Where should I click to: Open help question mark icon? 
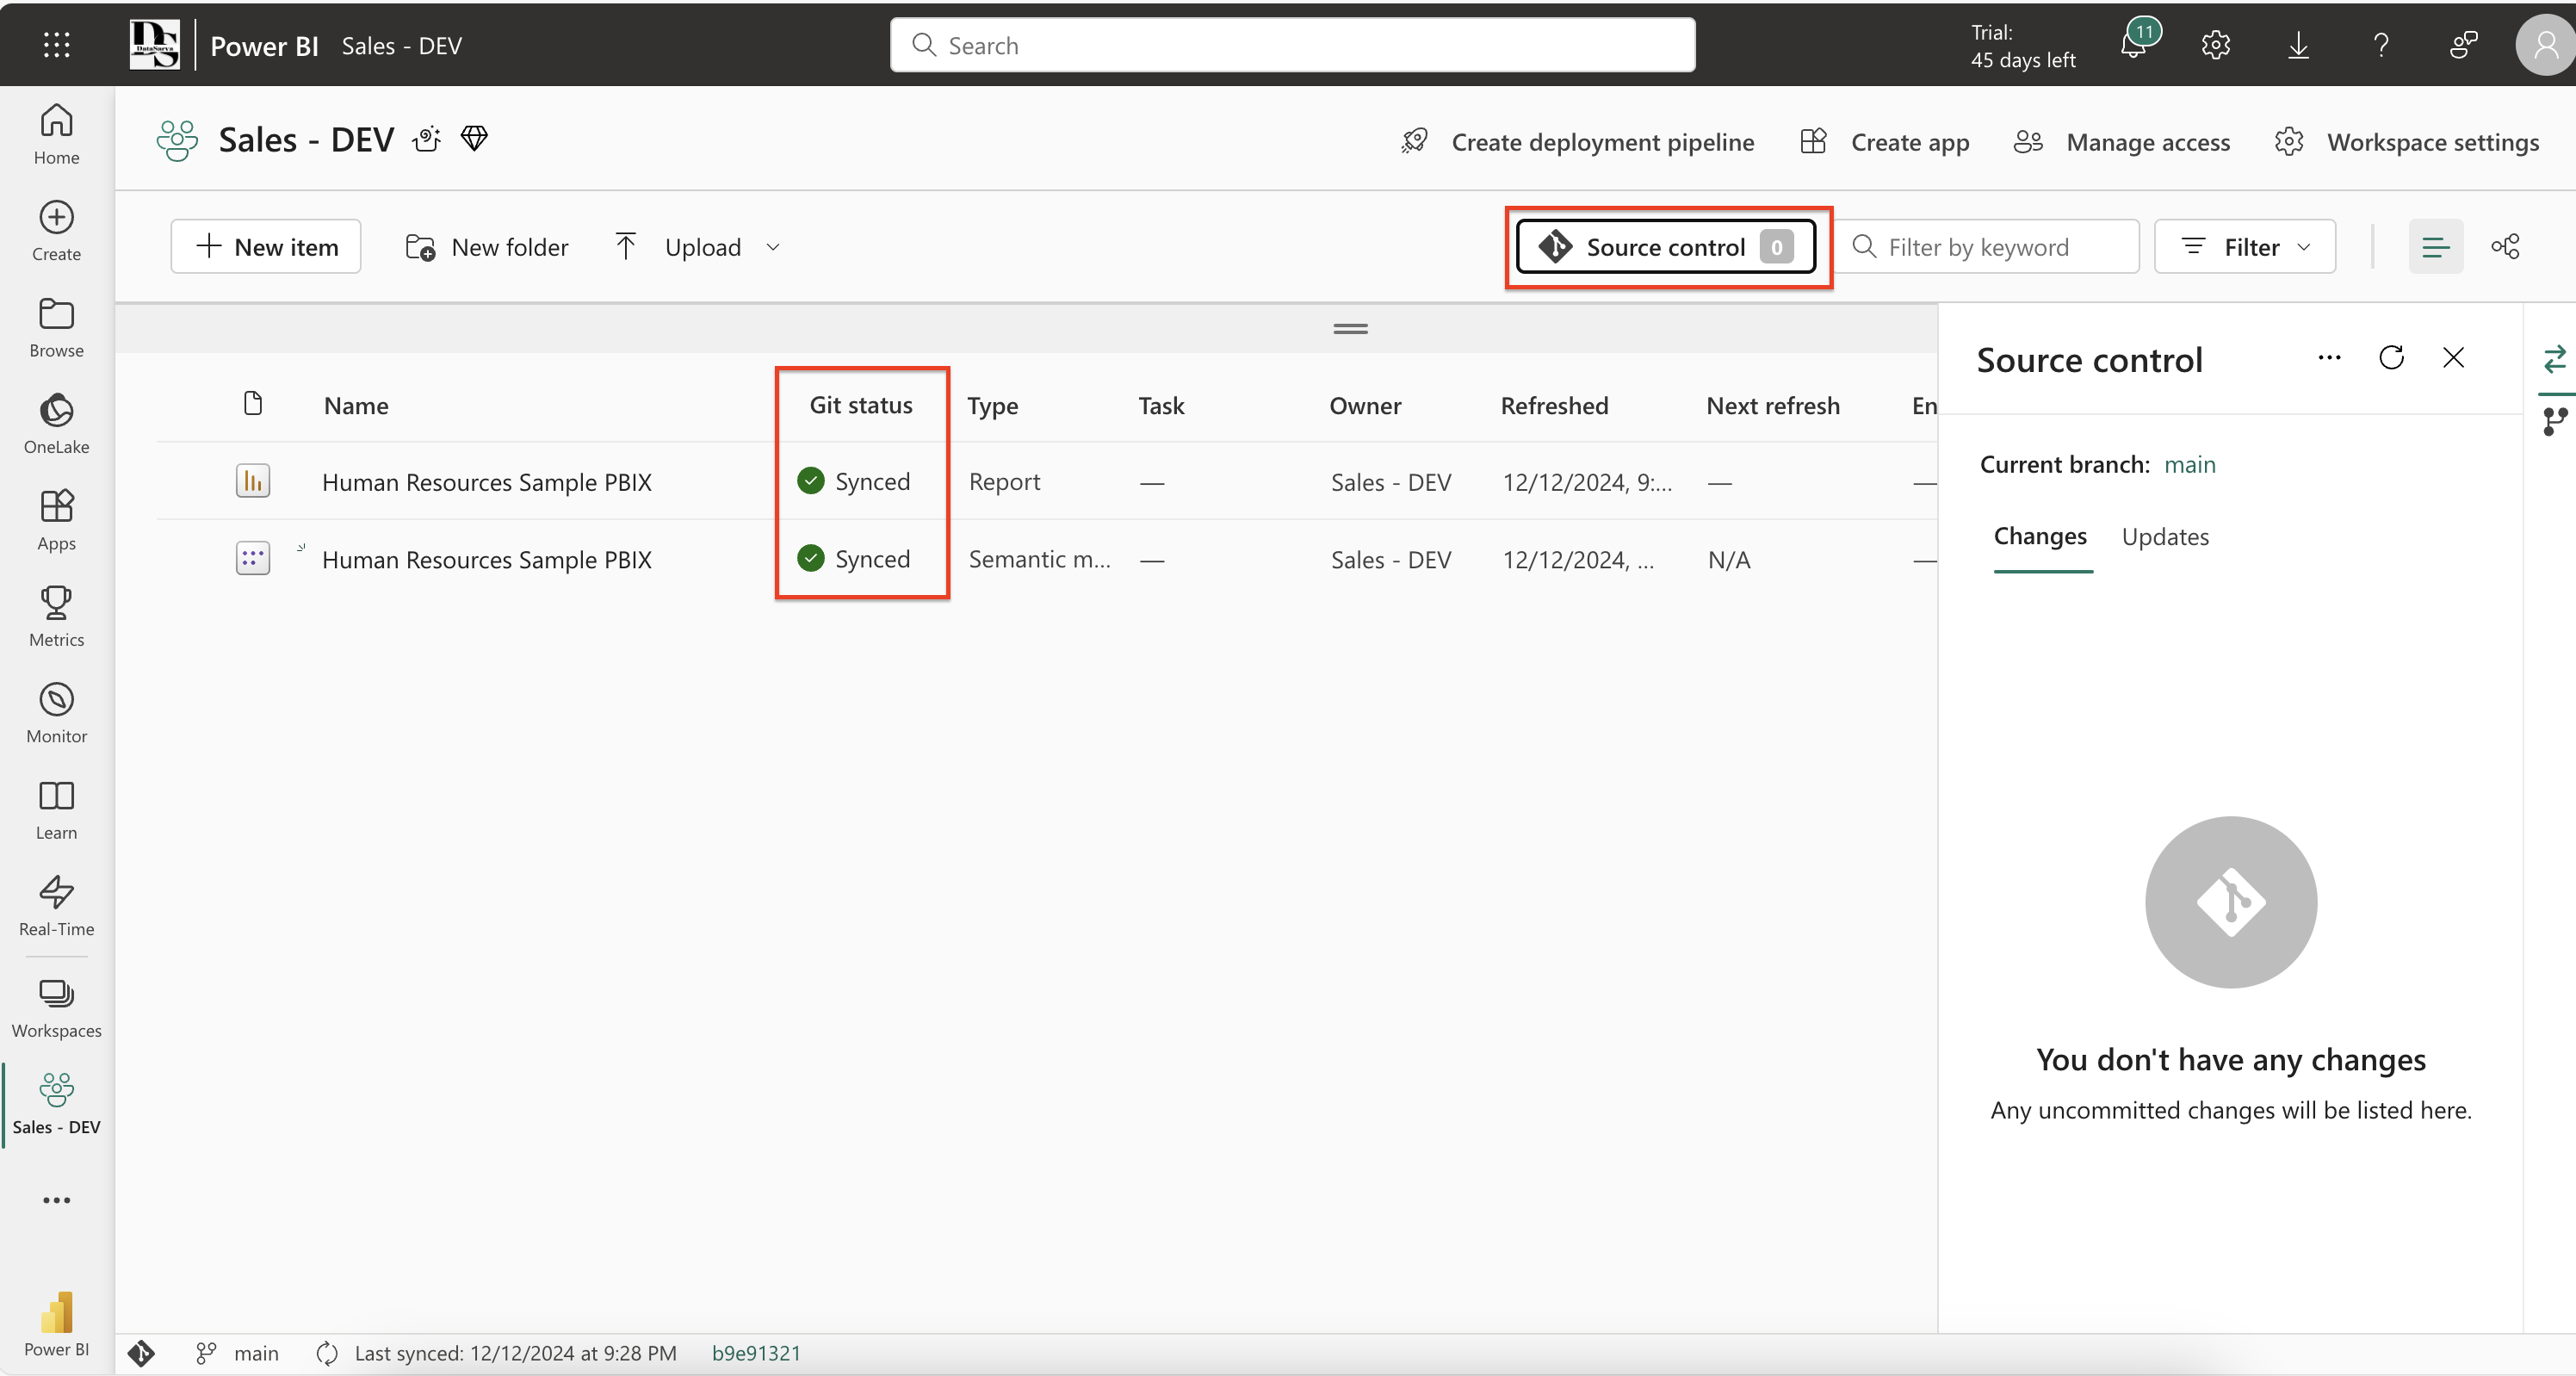2381,45
